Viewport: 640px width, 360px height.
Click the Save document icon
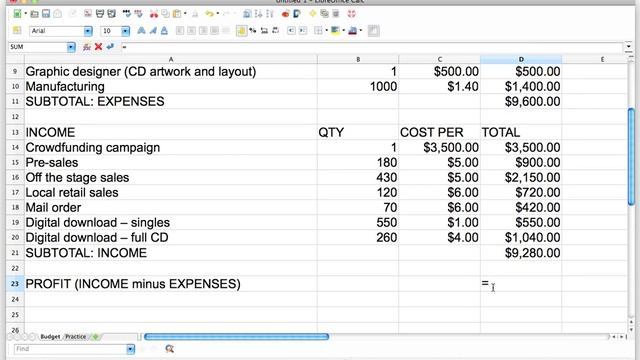[x=46, y=14]
